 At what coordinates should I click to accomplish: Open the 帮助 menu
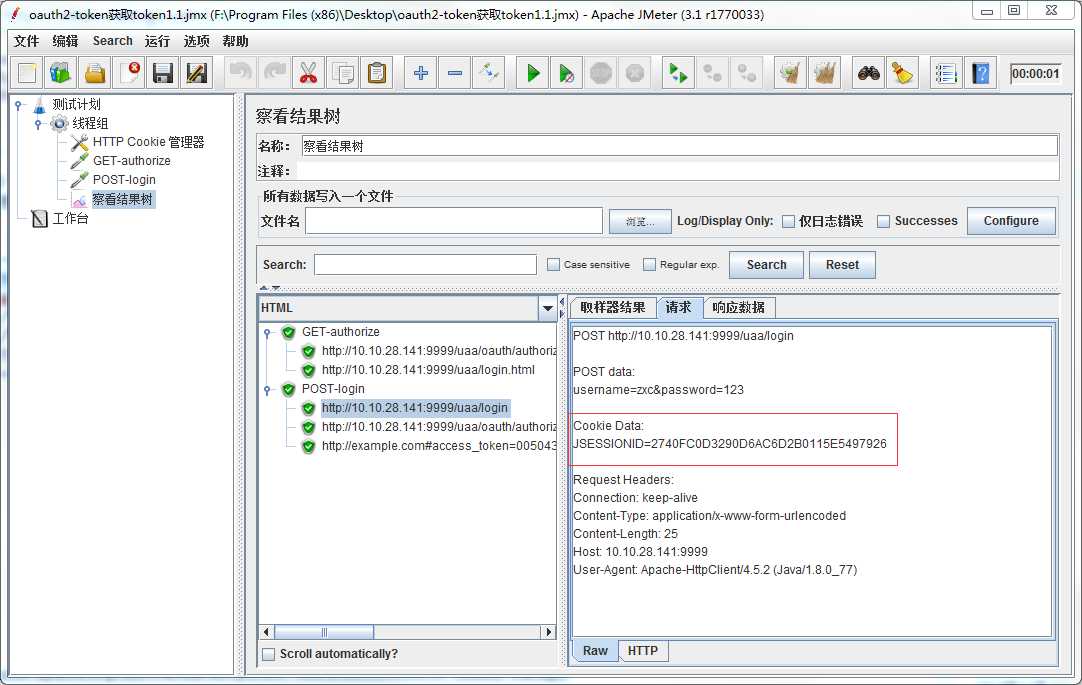coord(235,41)
